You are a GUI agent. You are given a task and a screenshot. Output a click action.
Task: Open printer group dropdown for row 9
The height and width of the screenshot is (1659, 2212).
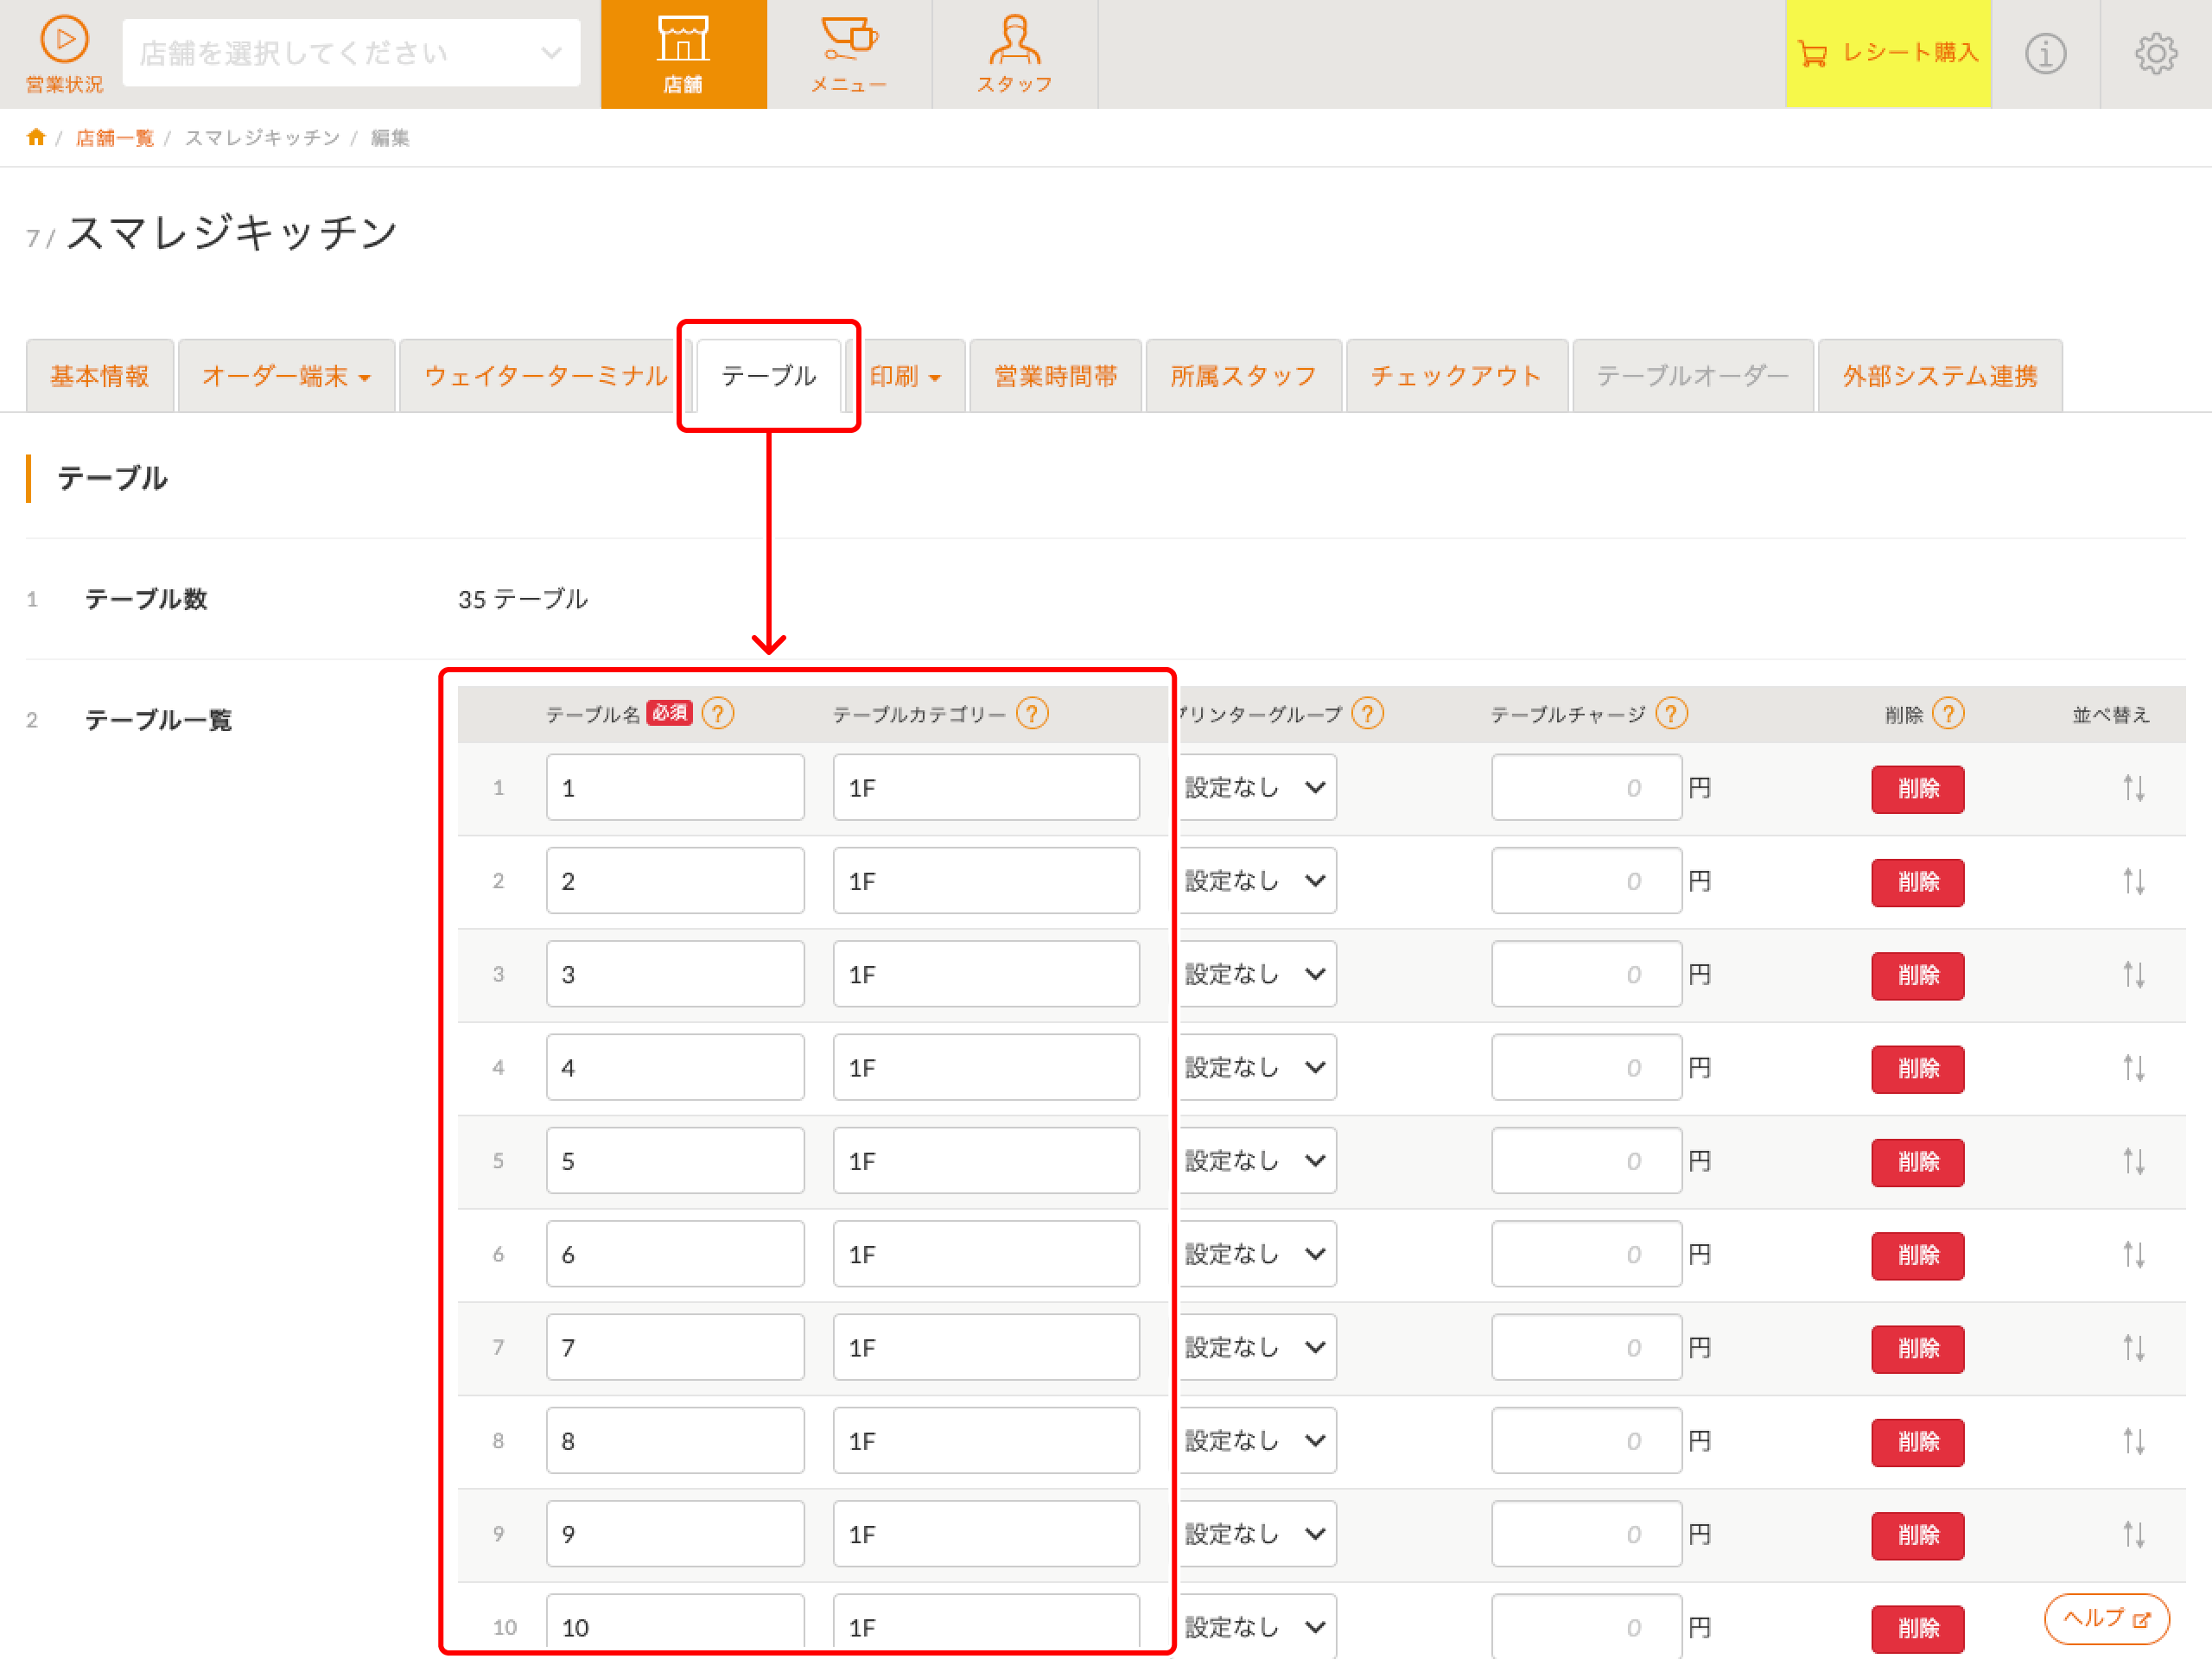(x=1257, y=1534)
